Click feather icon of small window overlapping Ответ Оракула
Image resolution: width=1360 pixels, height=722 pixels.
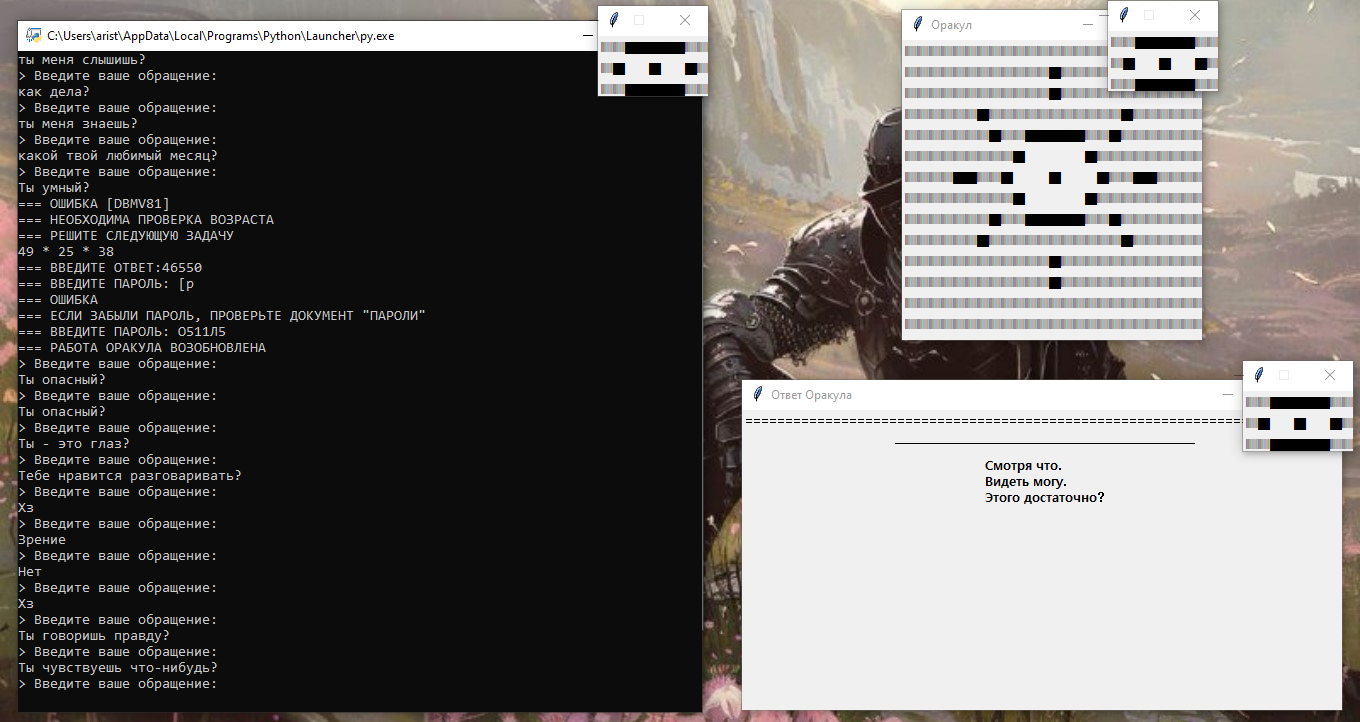pyautogui.click(x=1259, y=375)
